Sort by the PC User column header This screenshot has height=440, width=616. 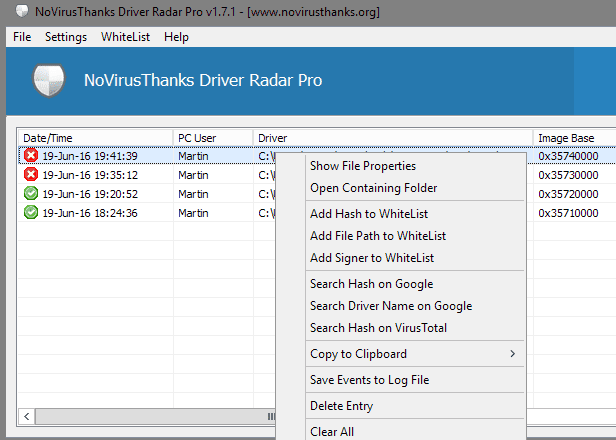213,138
